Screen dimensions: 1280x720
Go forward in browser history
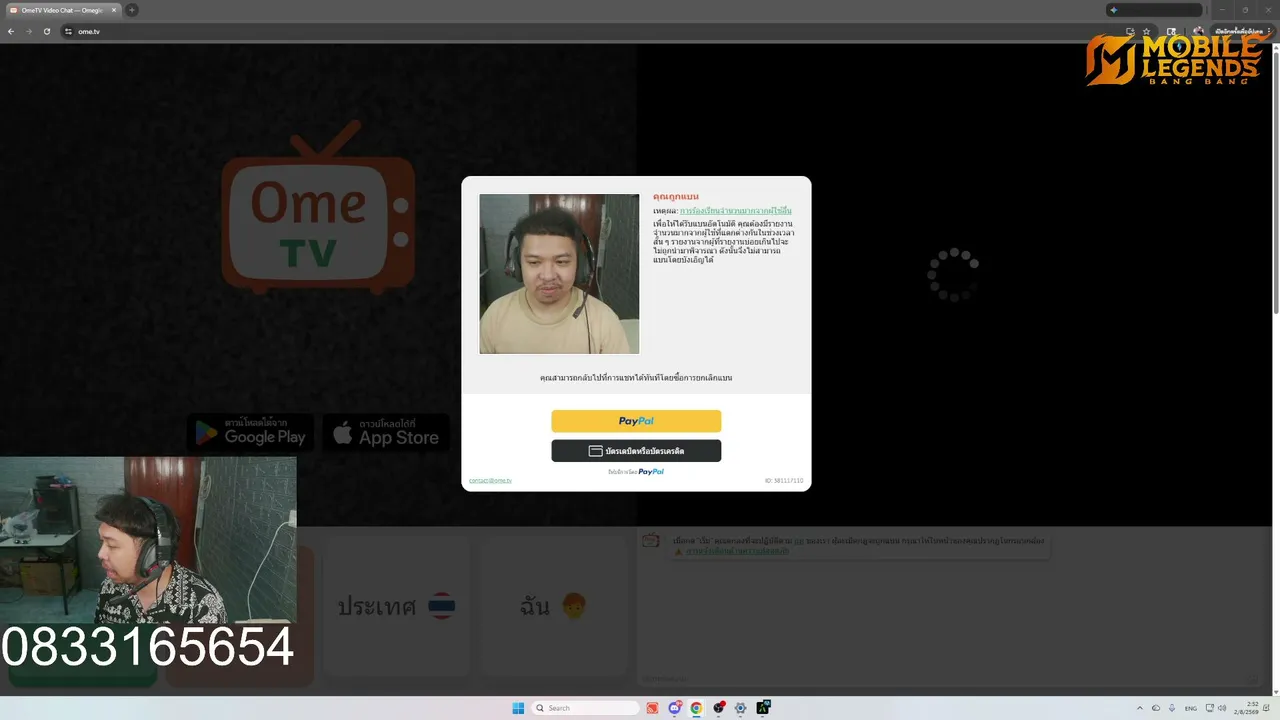tap(29, 31)
